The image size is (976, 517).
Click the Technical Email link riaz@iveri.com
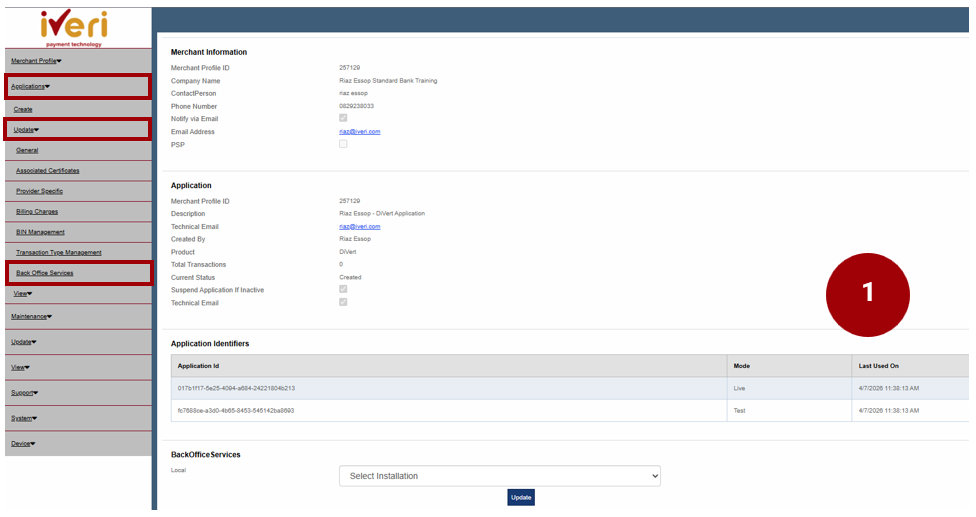(x=360, y=226)
